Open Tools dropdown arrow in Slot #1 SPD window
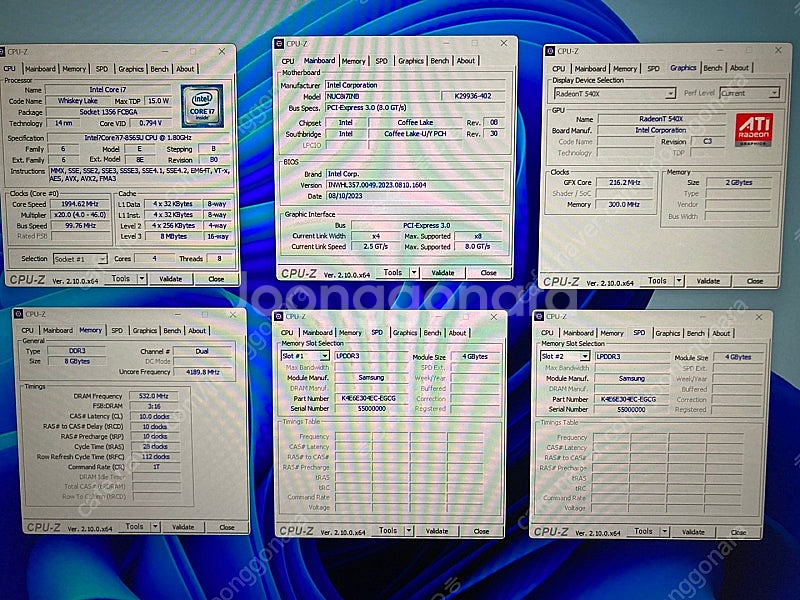This screenshot has height=600, width=800. pyautogui.click(x=408, y=531)
